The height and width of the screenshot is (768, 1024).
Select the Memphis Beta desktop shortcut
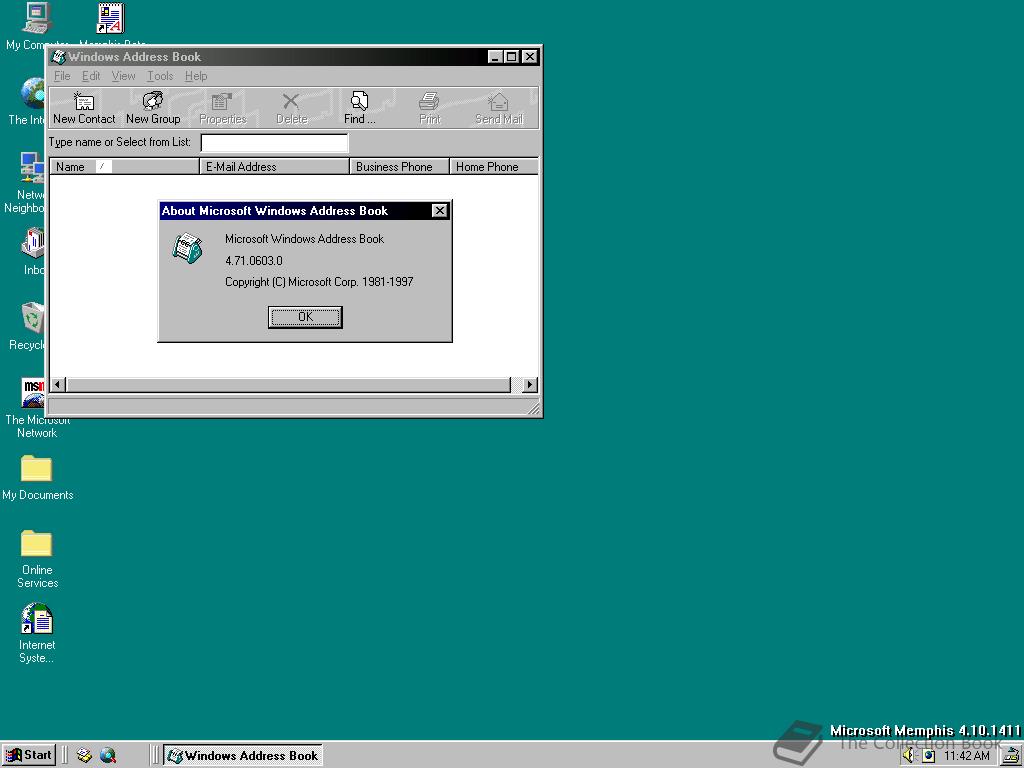(x=111, y=24)
